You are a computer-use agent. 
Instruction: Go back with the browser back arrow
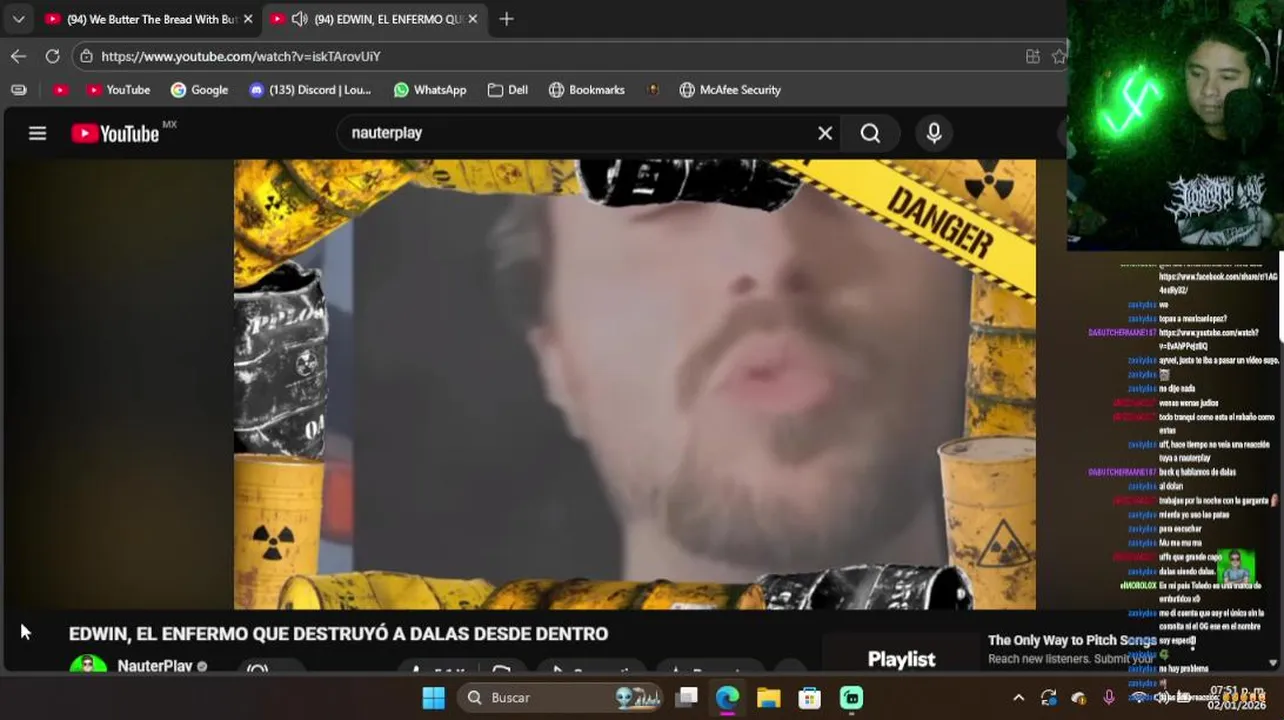click(x=18, y=56)
